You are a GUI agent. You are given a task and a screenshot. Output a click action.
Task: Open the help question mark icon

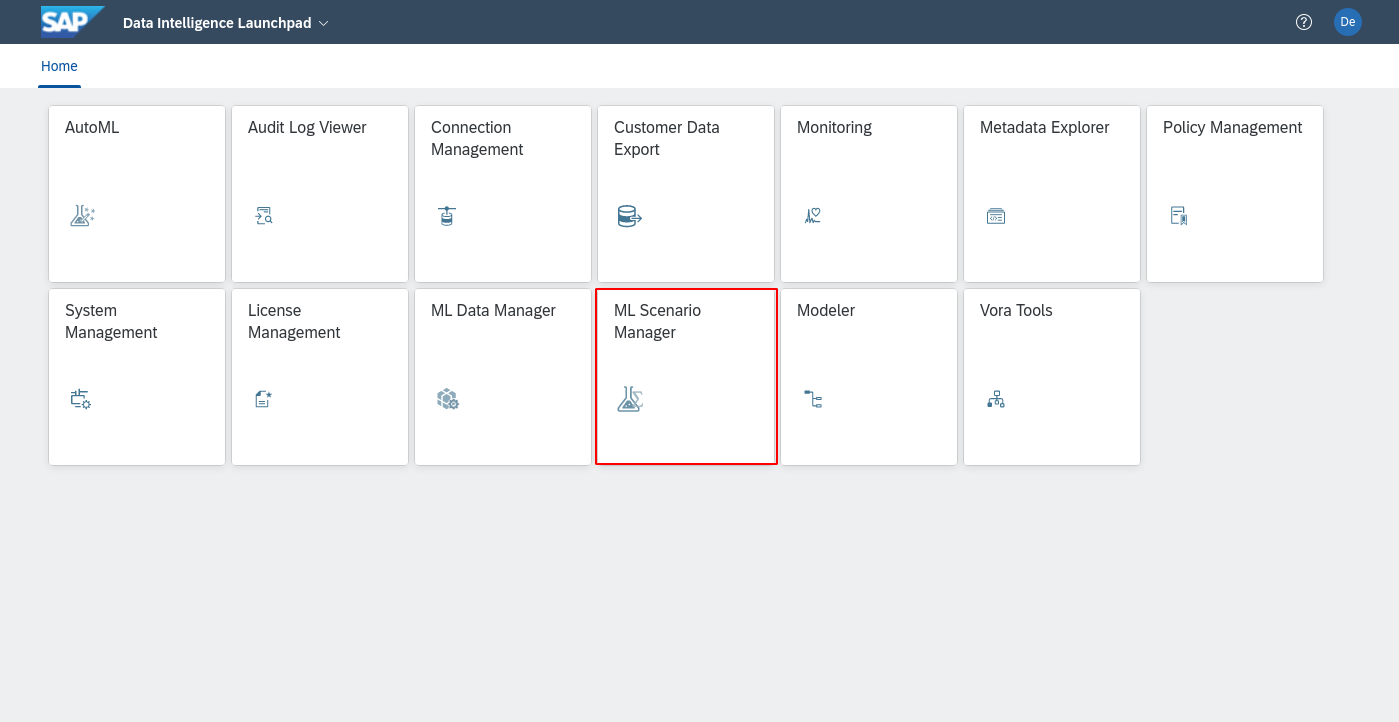point(1303,22)
